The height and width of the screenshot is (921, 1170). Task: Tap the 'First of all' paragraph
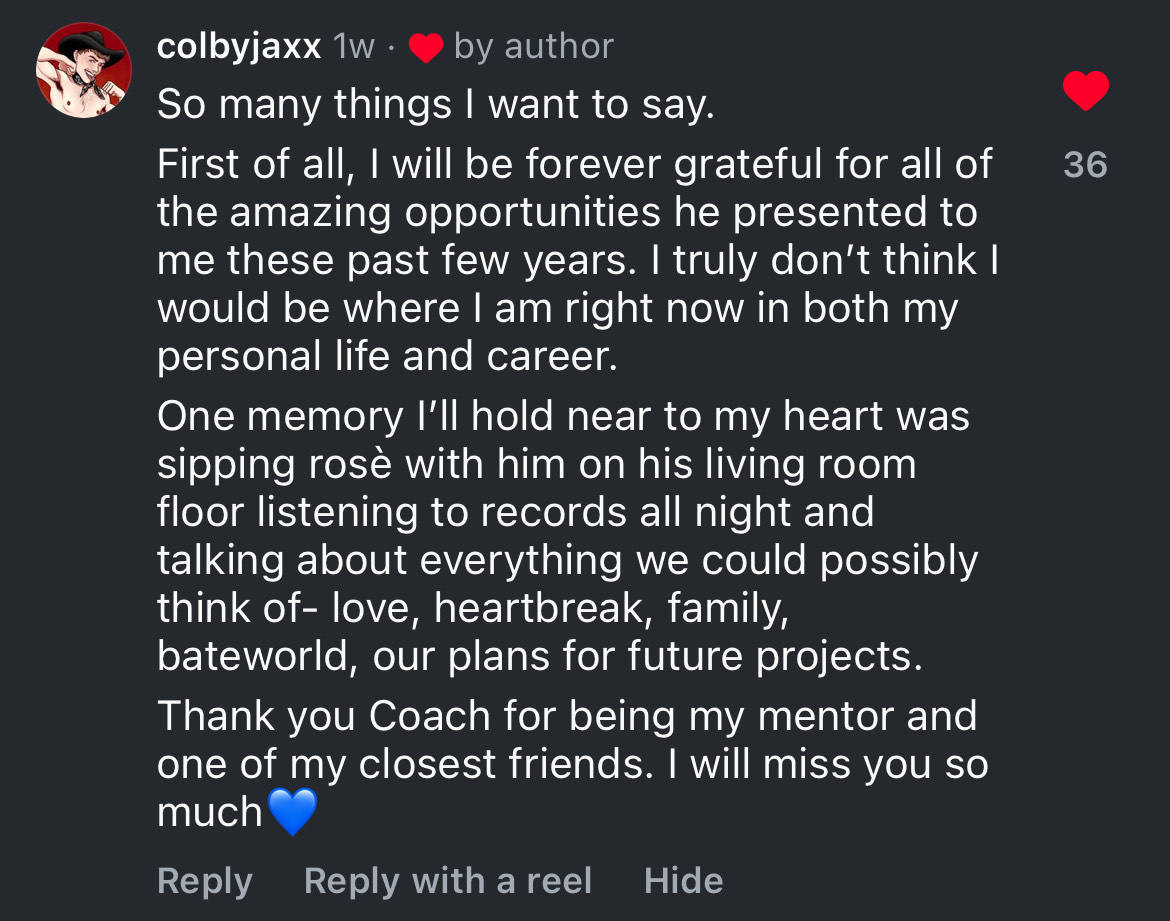pos(578,260)
